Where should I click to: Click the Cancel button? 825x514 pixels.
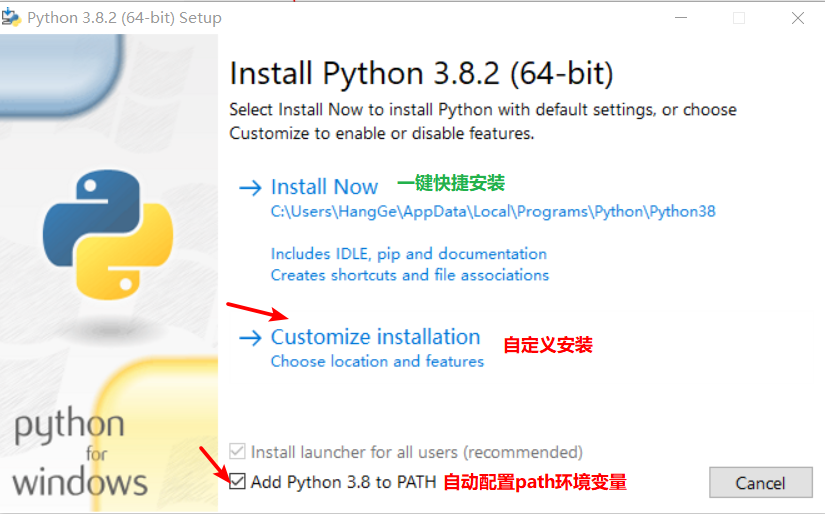760,482
